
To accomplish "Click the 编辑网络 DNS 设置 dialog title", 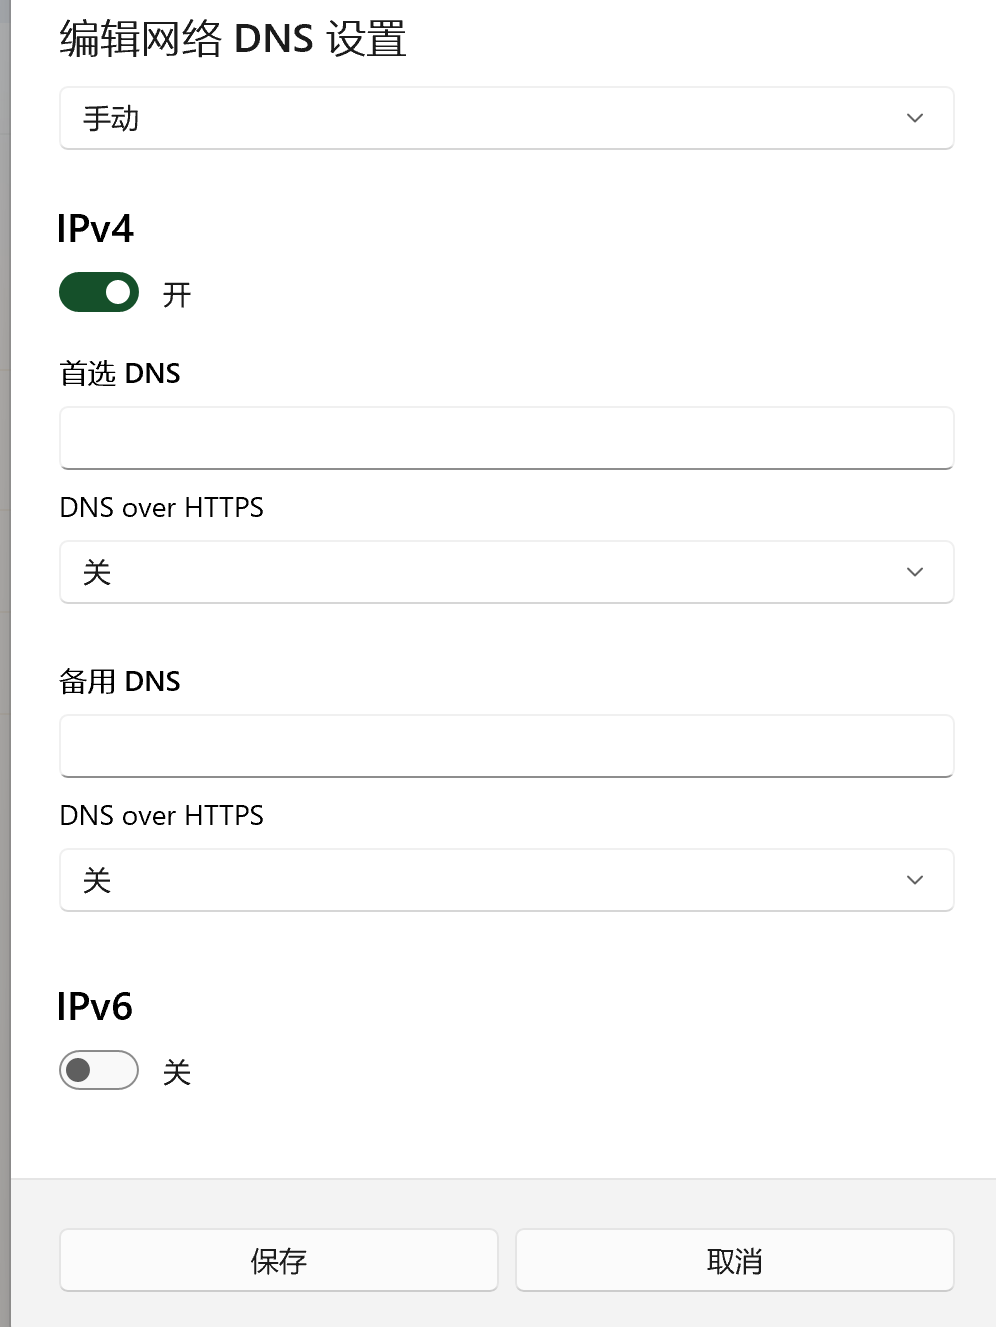I will [233, 39].
